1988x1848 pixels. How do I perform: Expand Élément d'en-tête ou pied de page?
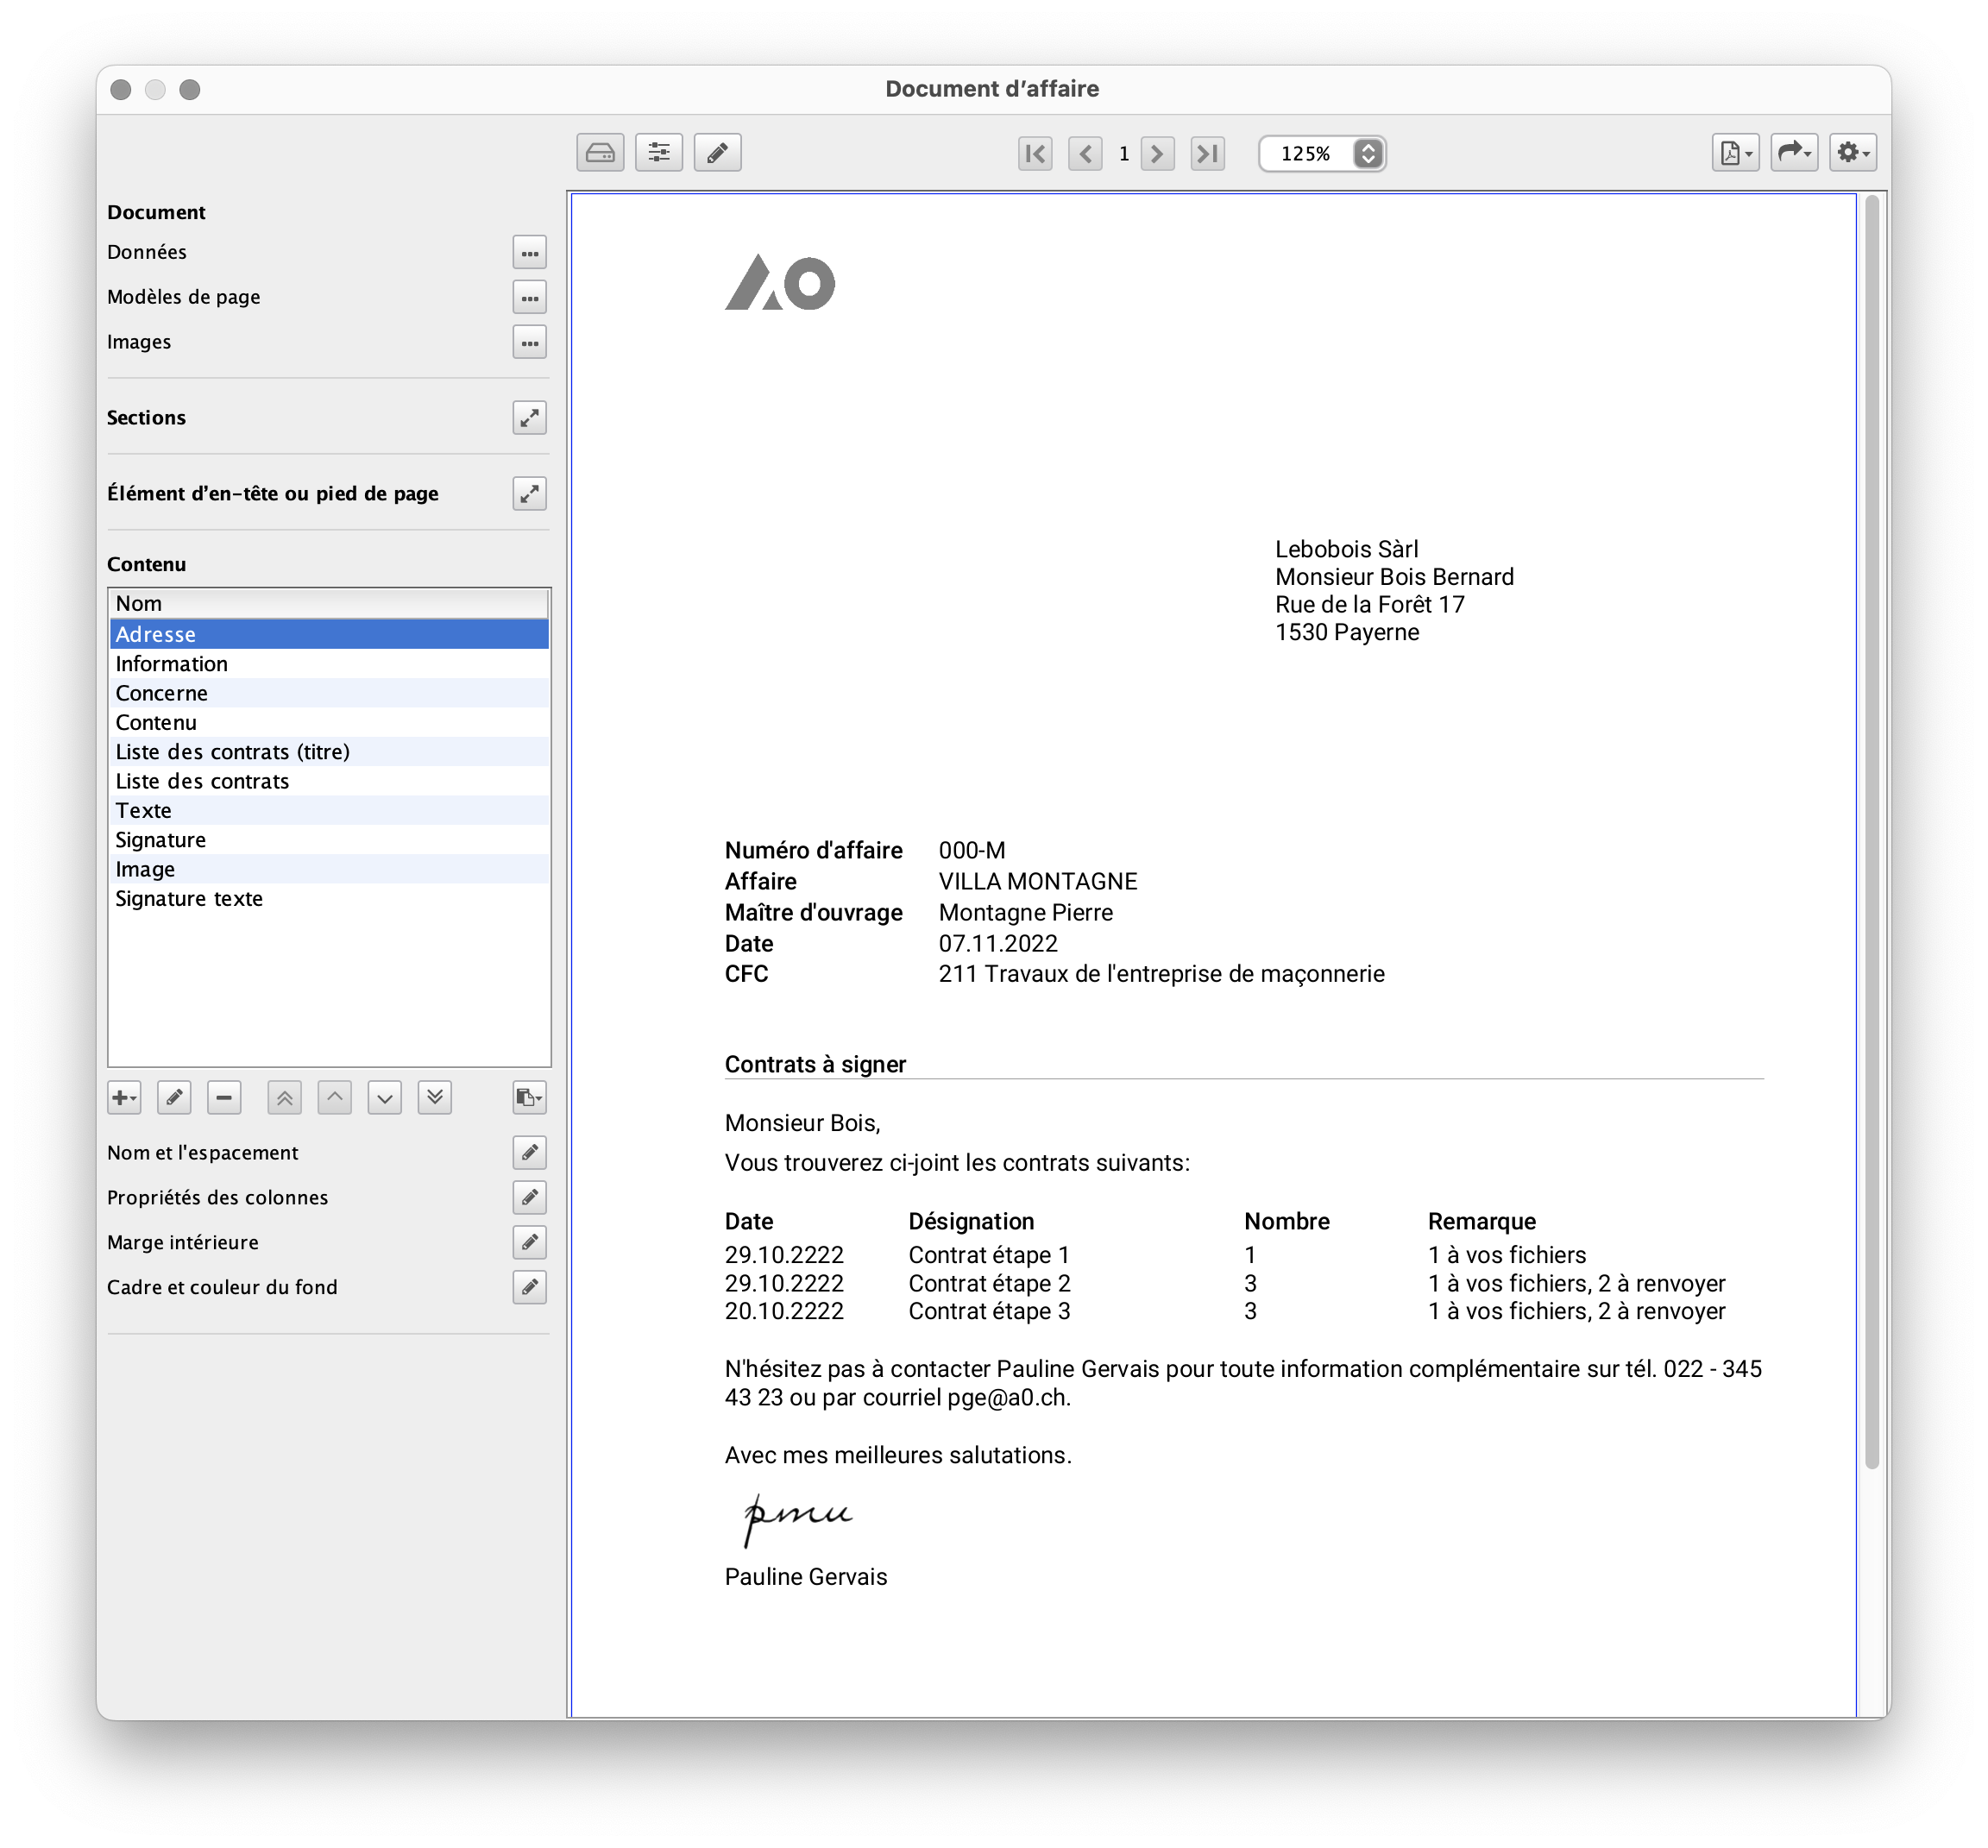(x=530, y=494)
